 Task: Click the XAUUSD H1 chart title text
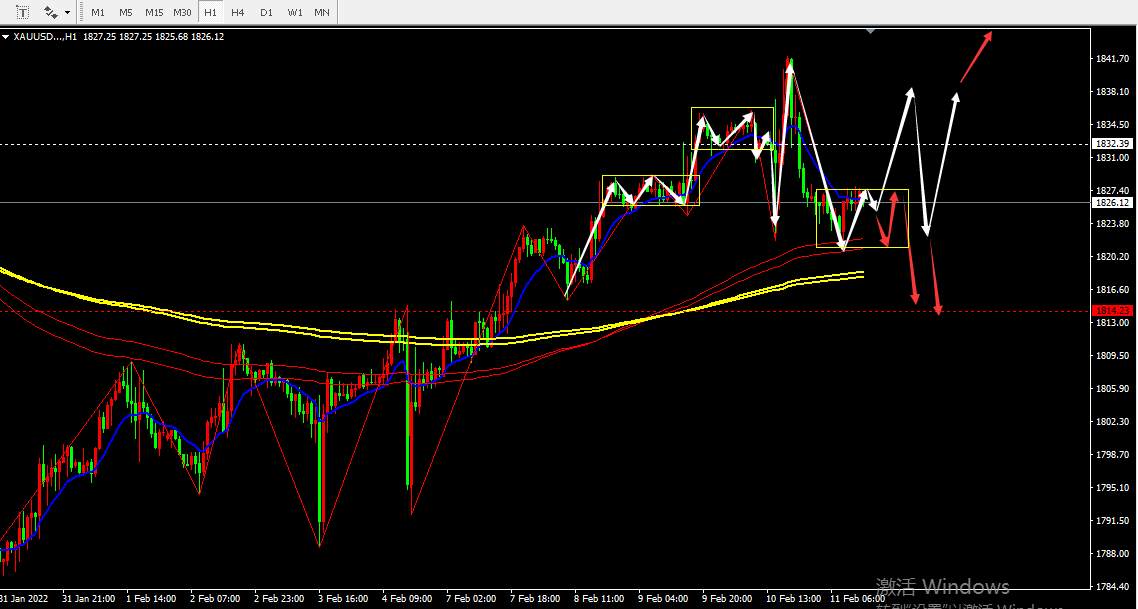[46, 36]
